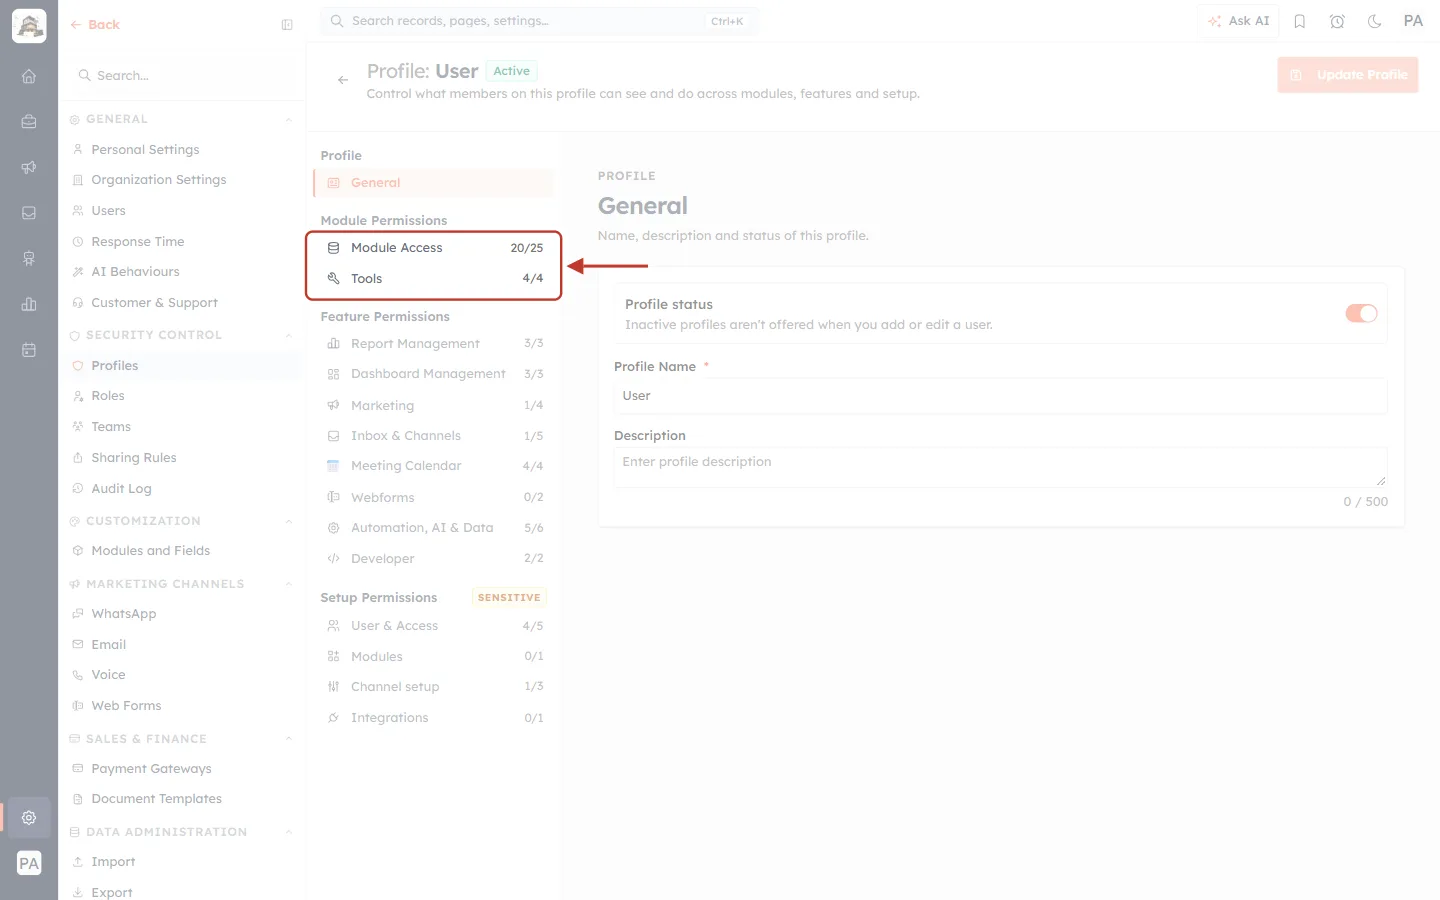This screenshot has width=1440, height=900.
Task: Open the reminders clock icon in top bar
Action: (1337, 21)
